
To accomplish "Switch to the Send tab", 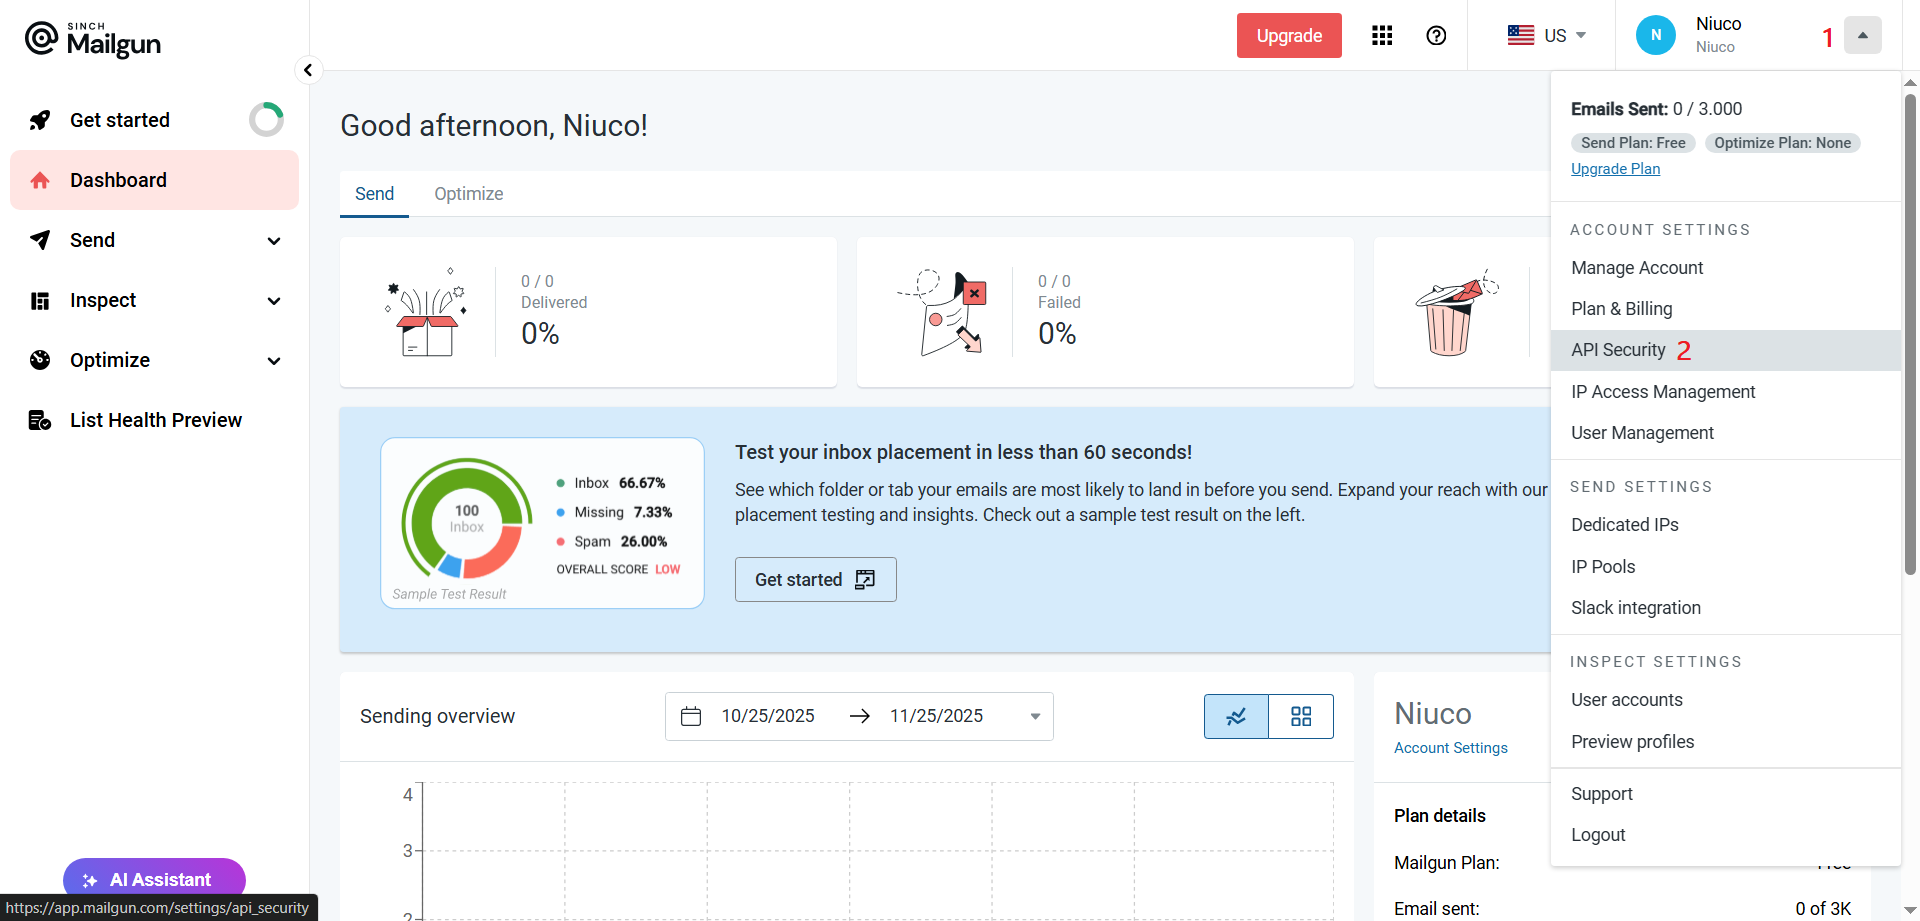I will 374,194.
